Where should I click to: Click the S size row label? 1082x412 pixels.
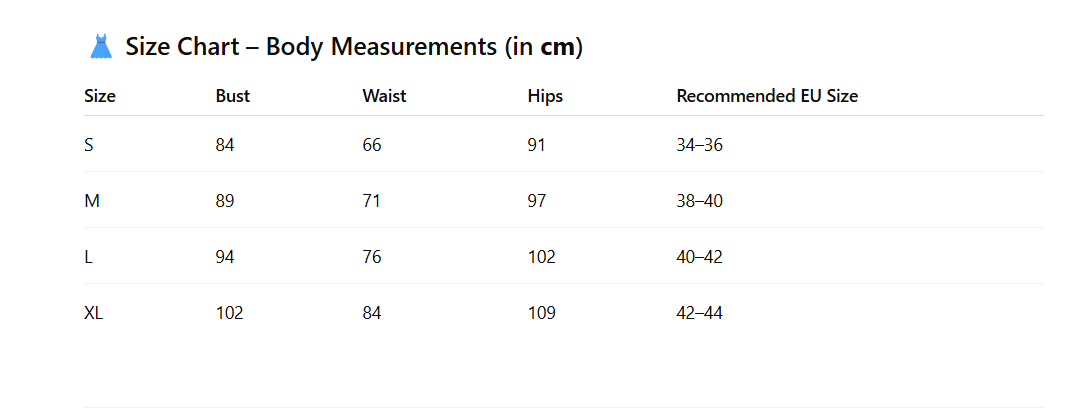click(x=88, y=145)
